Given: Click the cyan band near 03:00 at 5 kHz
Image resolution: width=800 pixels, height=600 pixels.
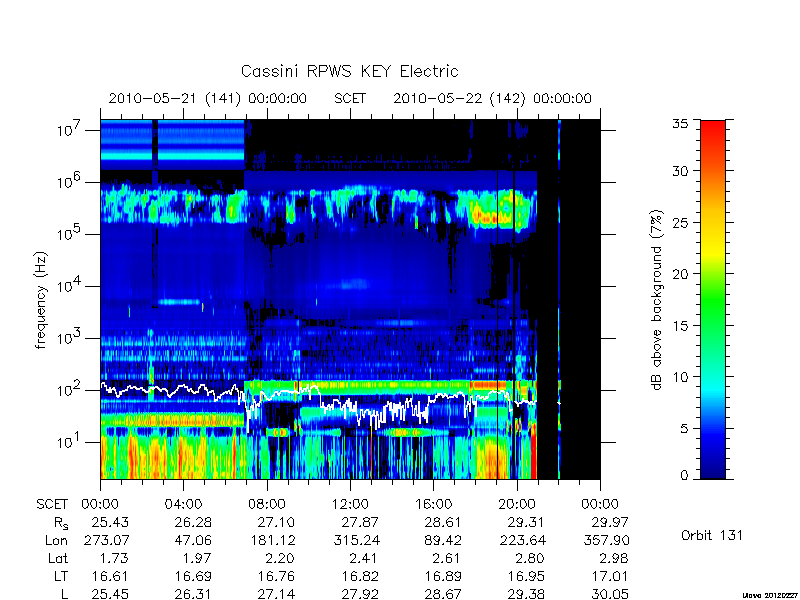Looking at the screenshot, I should click(179, 302).
